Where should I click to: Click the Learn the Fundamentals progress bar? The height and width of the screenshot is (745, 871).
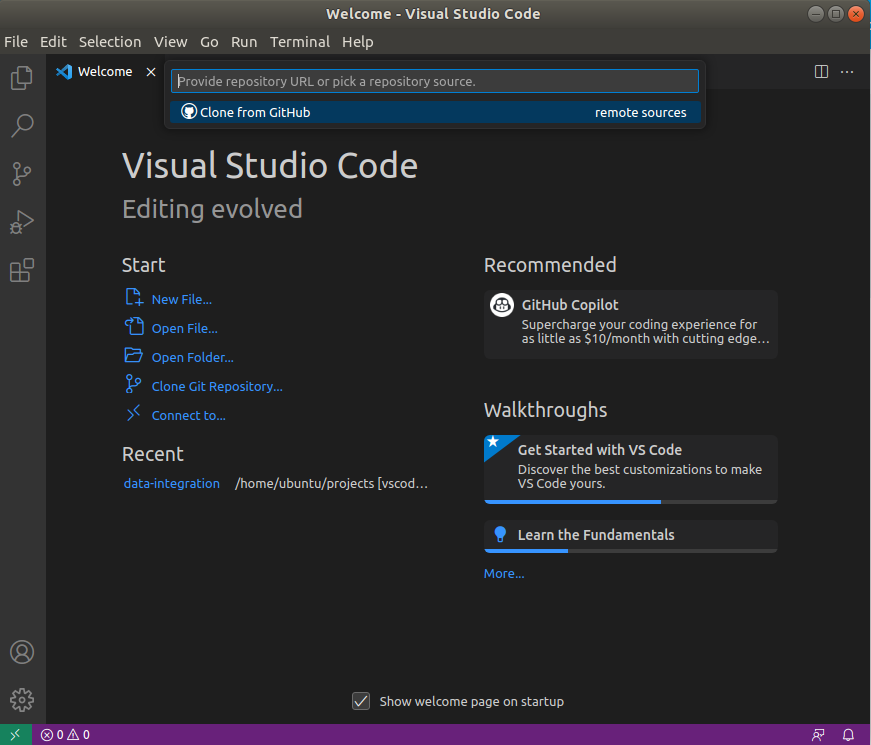(630, 551)
